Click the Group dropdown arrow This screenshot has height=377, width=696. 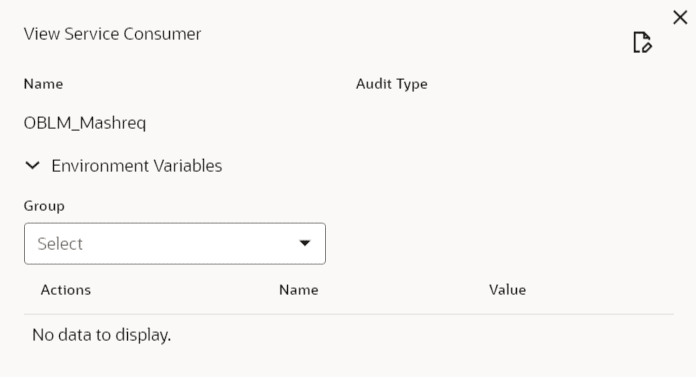(304, 243)
